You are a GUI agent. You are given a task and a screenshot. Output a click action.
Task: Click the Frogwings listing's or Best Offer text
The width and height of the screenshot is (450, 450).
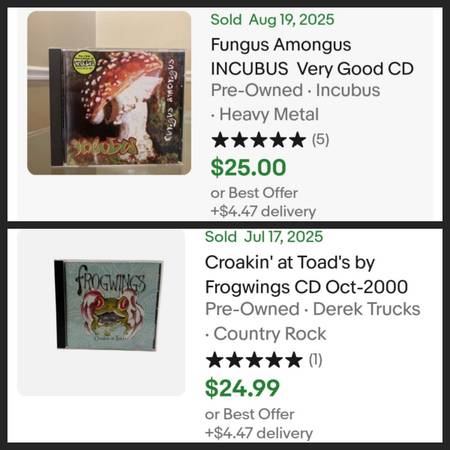coord(250,414)
